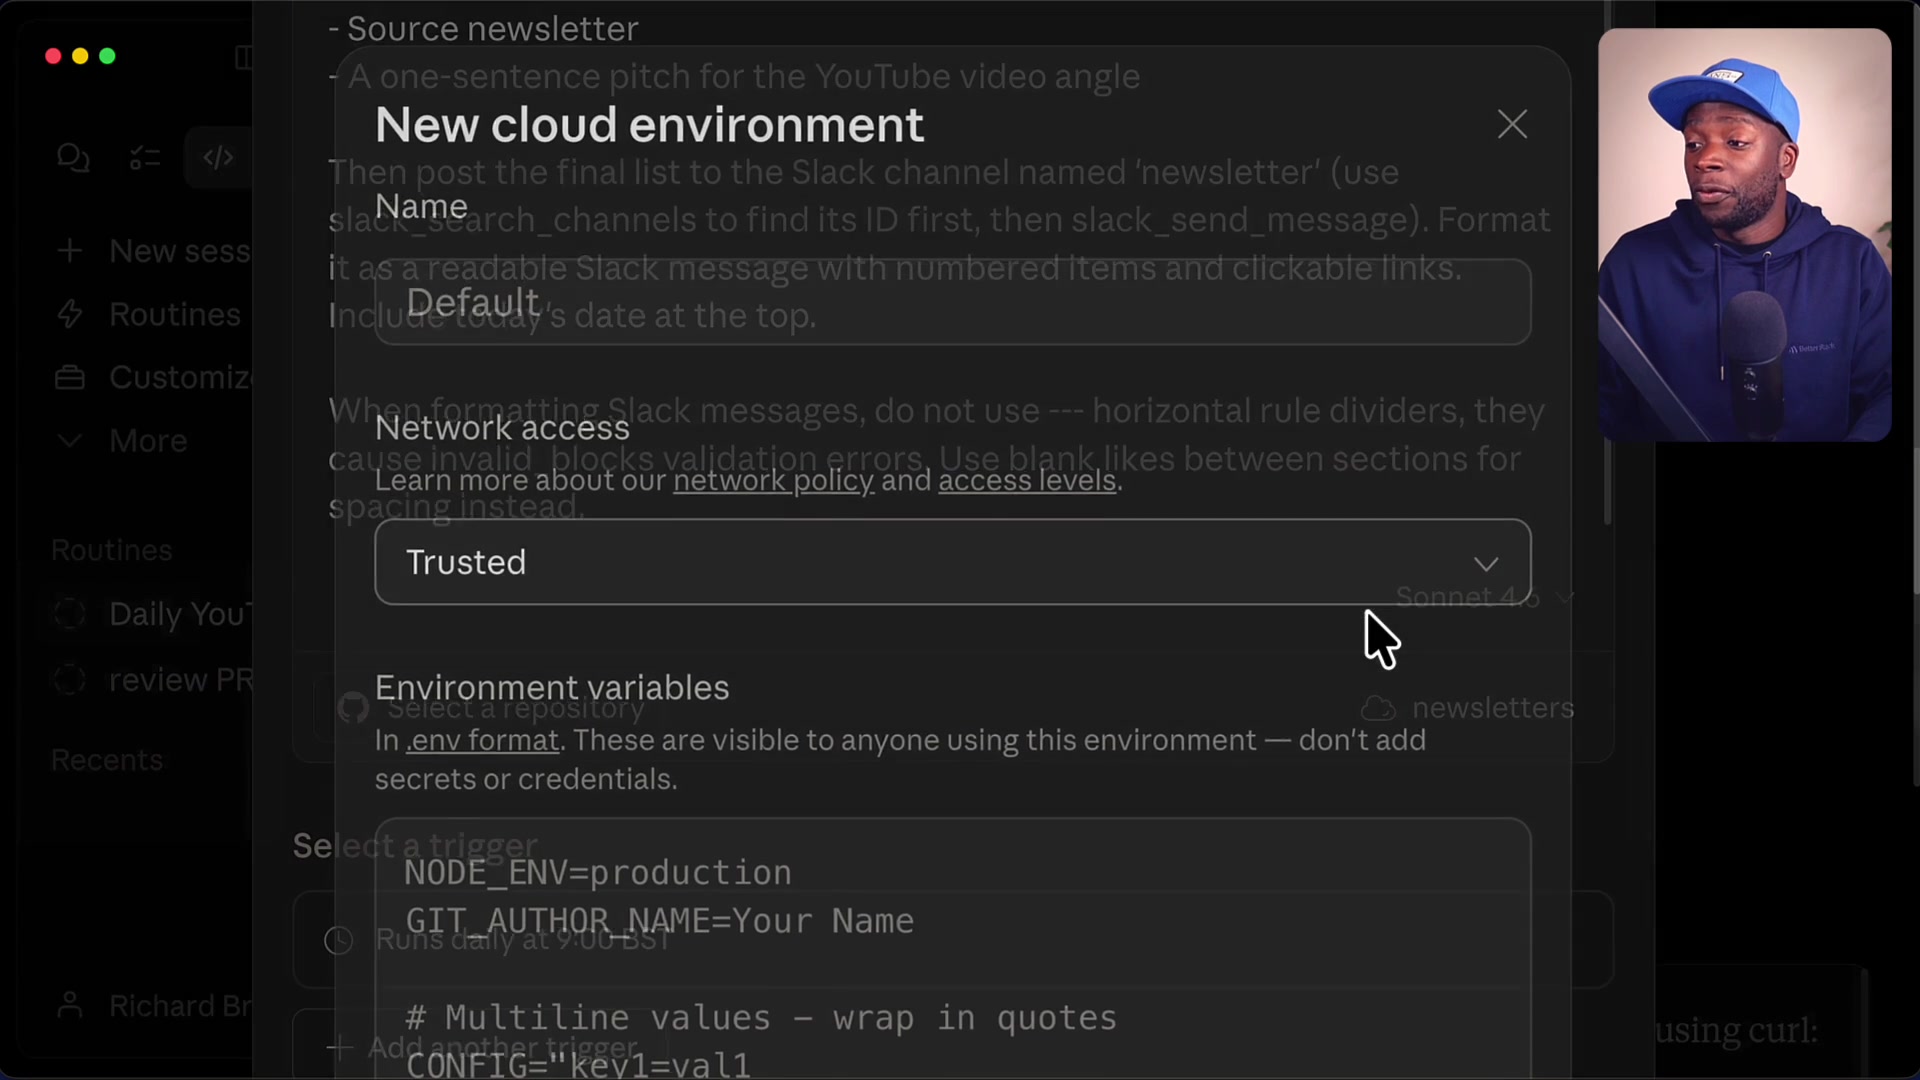Viewport: 1920px width, 1080px height.
Task: Select the checklist icon next to chat
Action: (x=144, y=157)
